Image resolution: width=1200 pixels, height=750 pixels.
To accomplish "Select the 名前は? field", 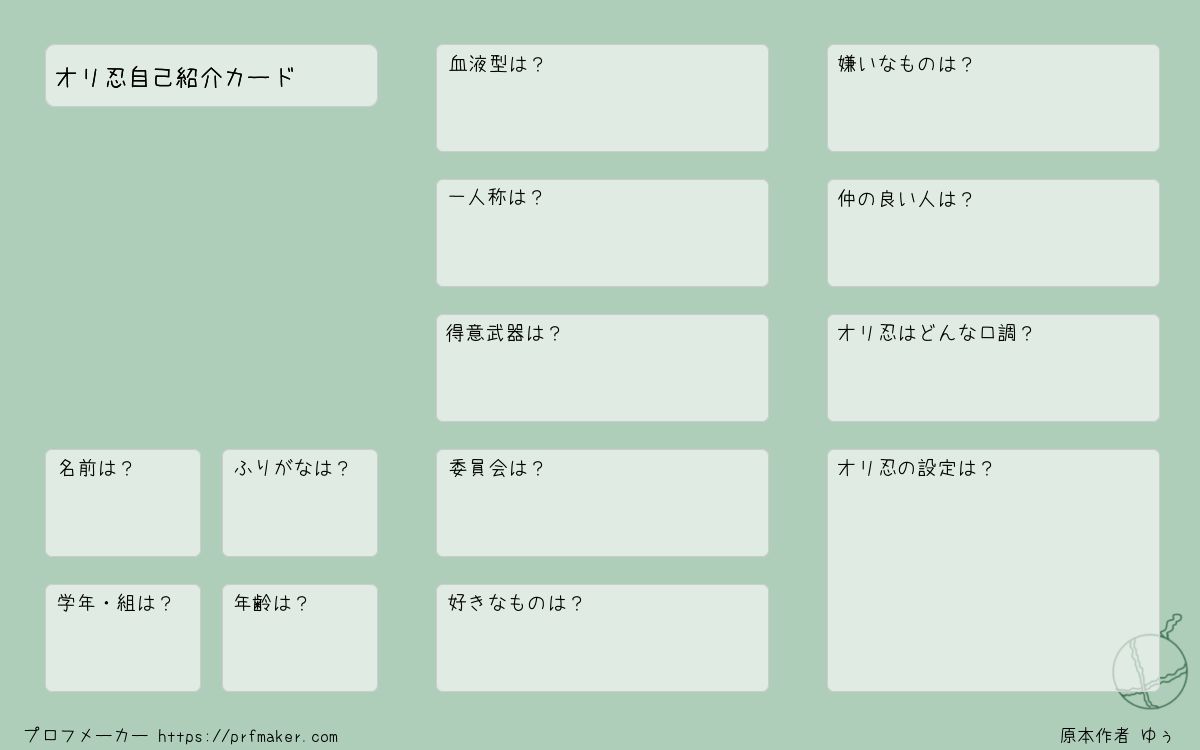I will pos(123,503).
